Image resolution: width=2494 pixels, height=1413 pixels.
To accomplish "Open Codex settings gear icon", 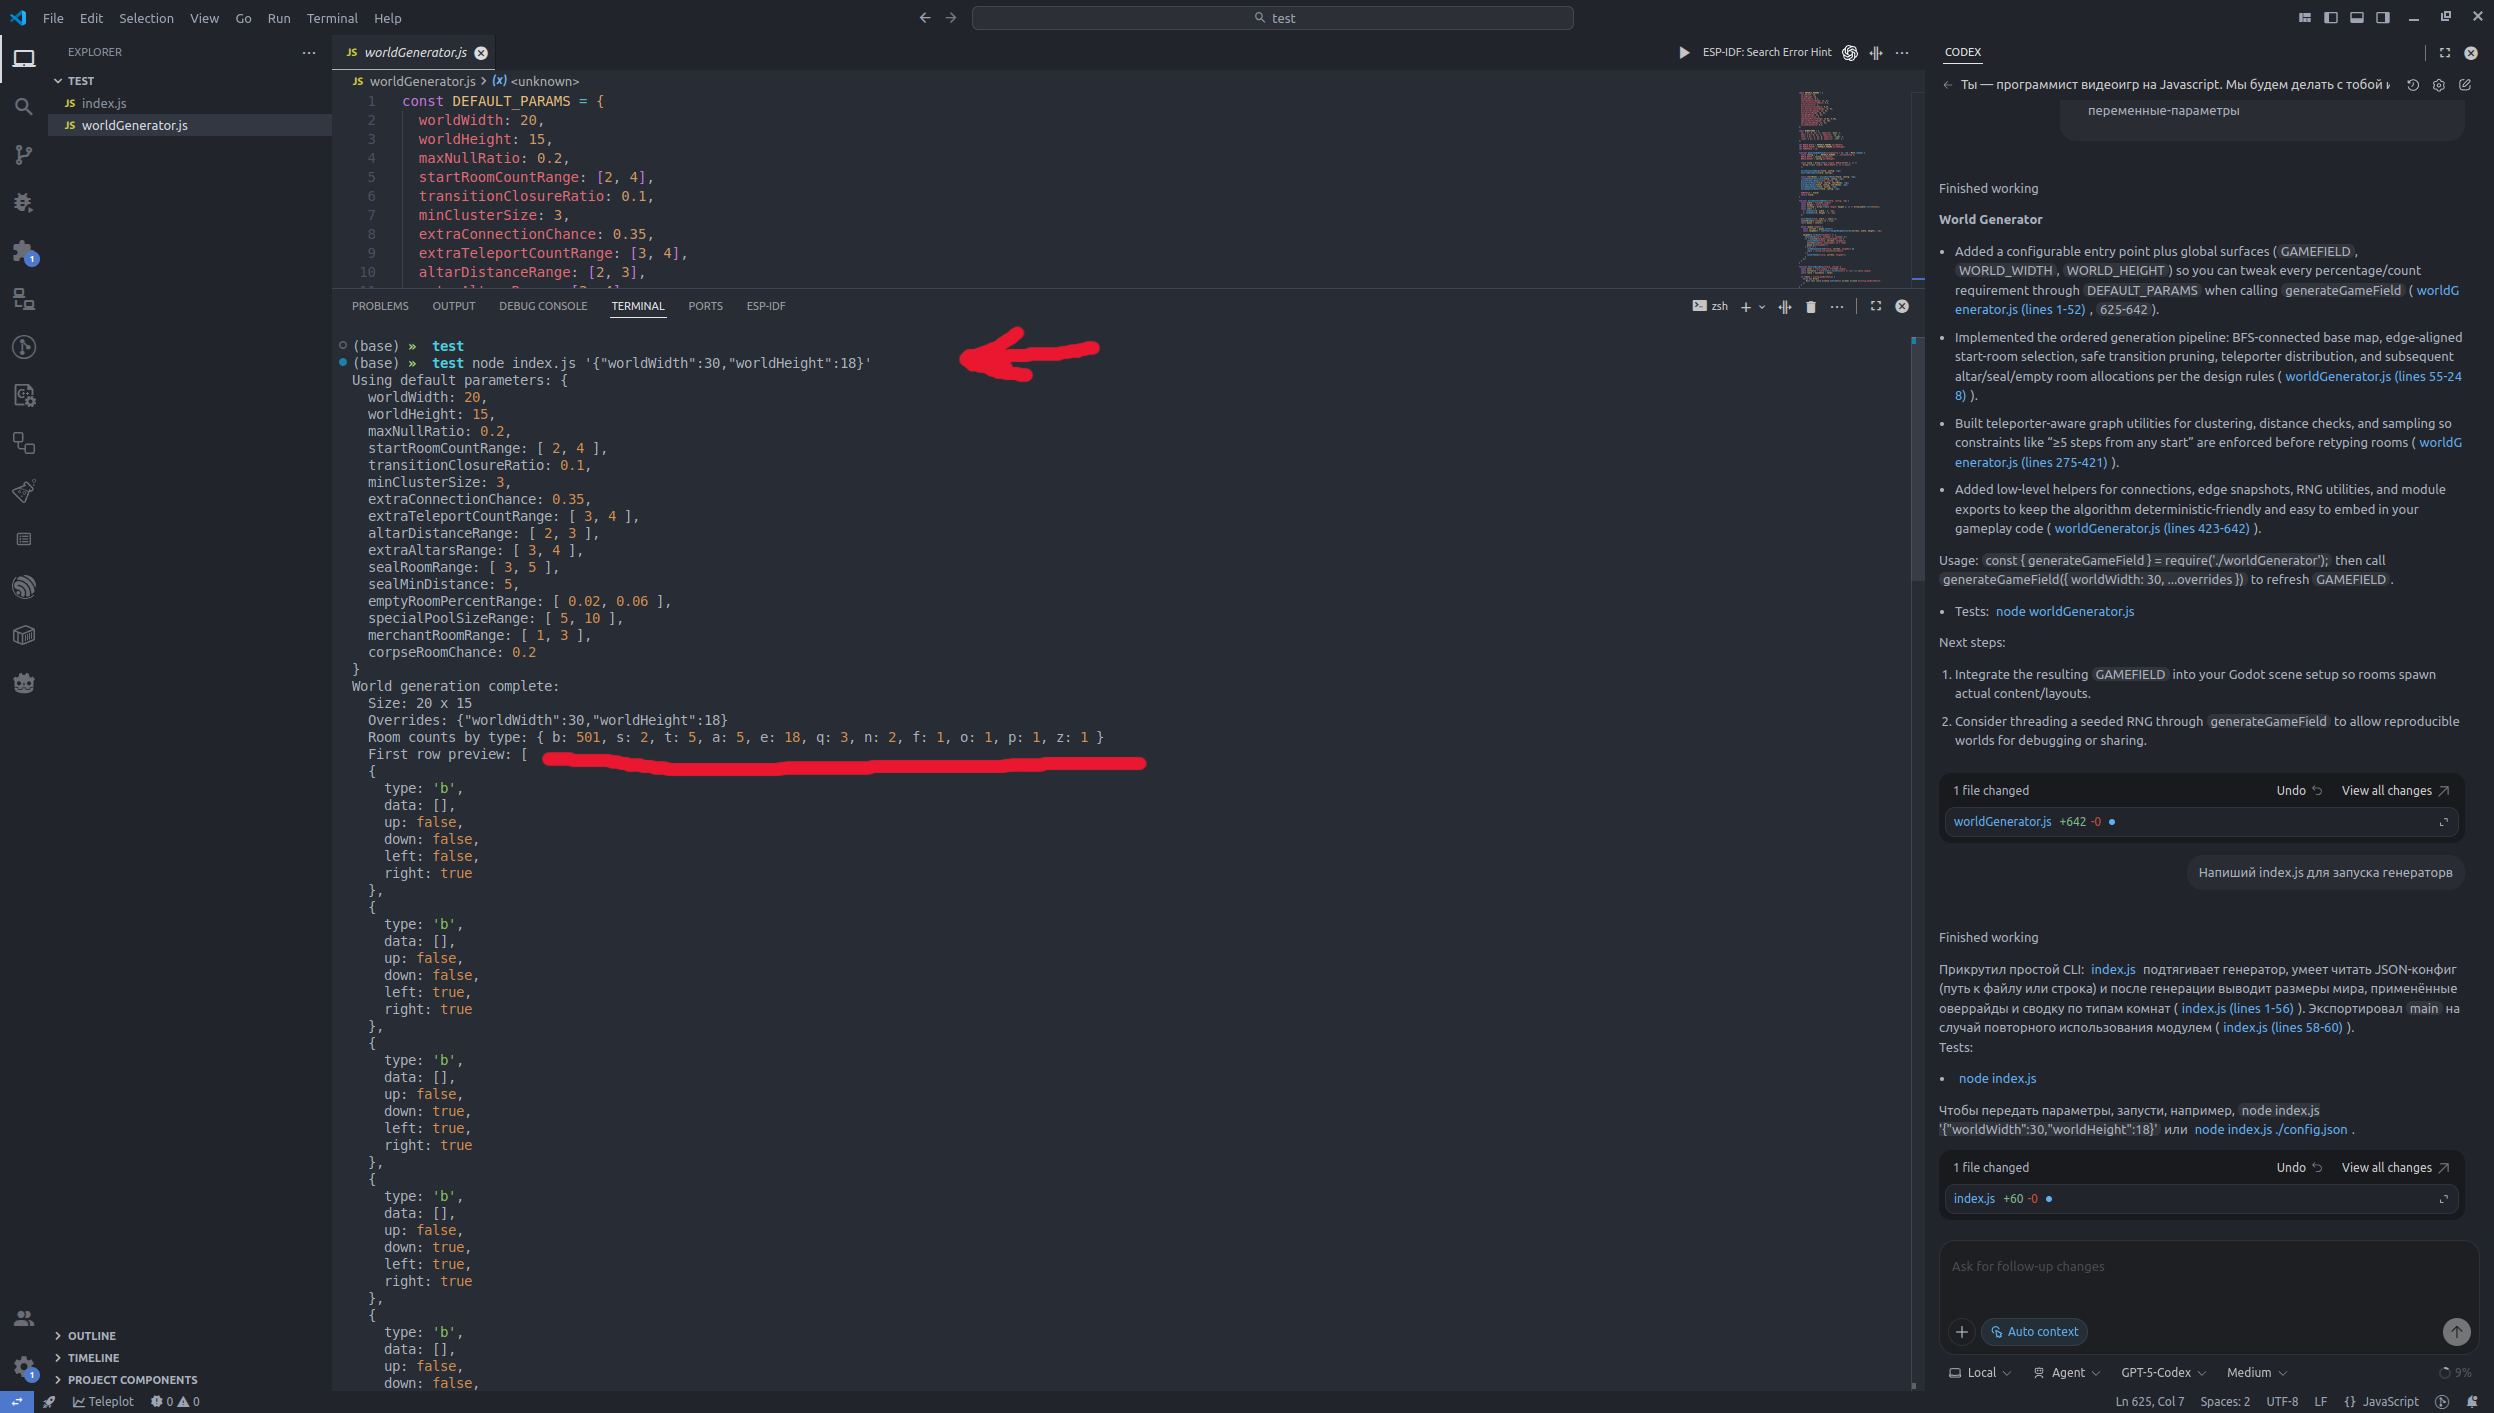I will 2439,85.
